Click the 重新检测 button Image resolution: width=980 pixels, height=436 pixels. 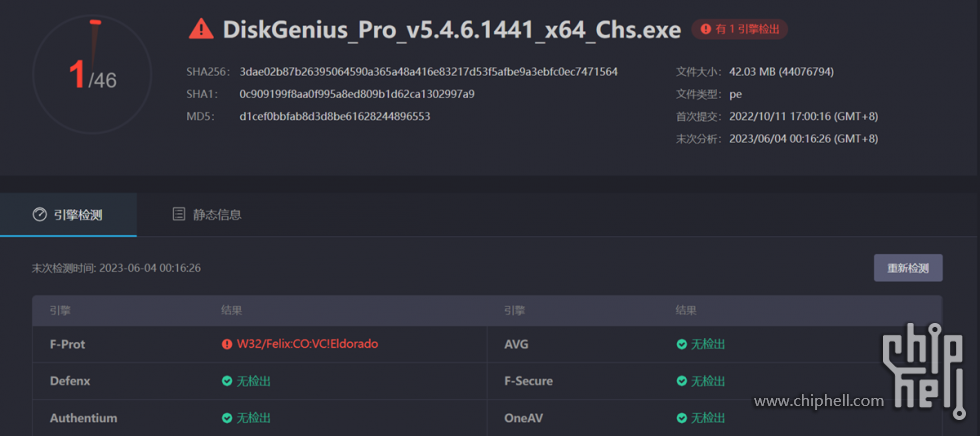point(908,268)
